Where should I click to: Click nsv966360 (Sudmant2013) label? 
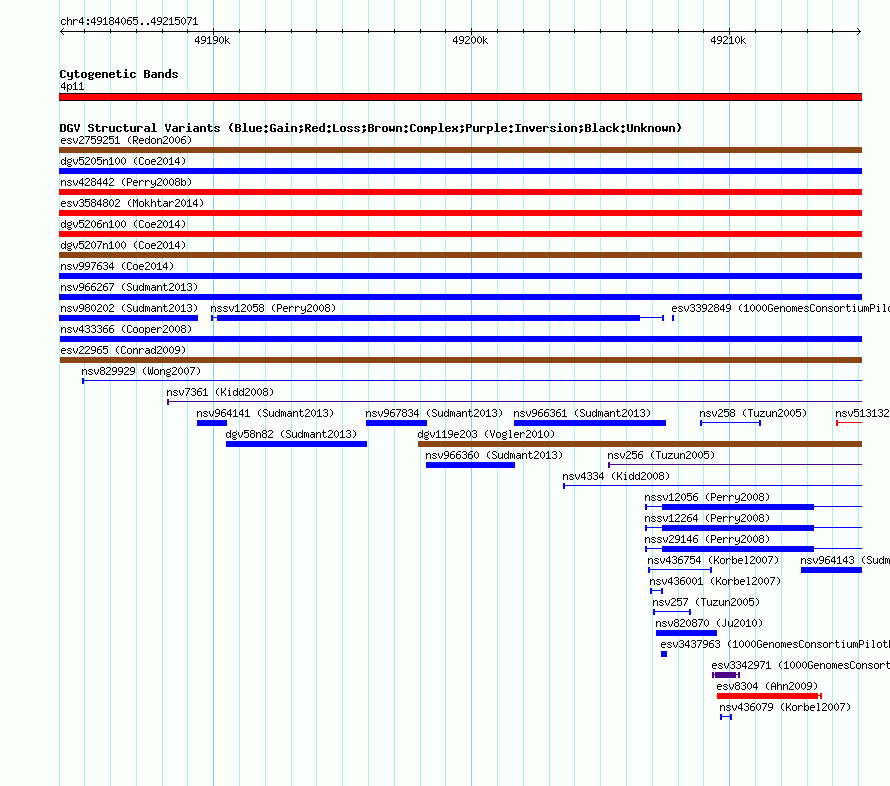point(494,455)
